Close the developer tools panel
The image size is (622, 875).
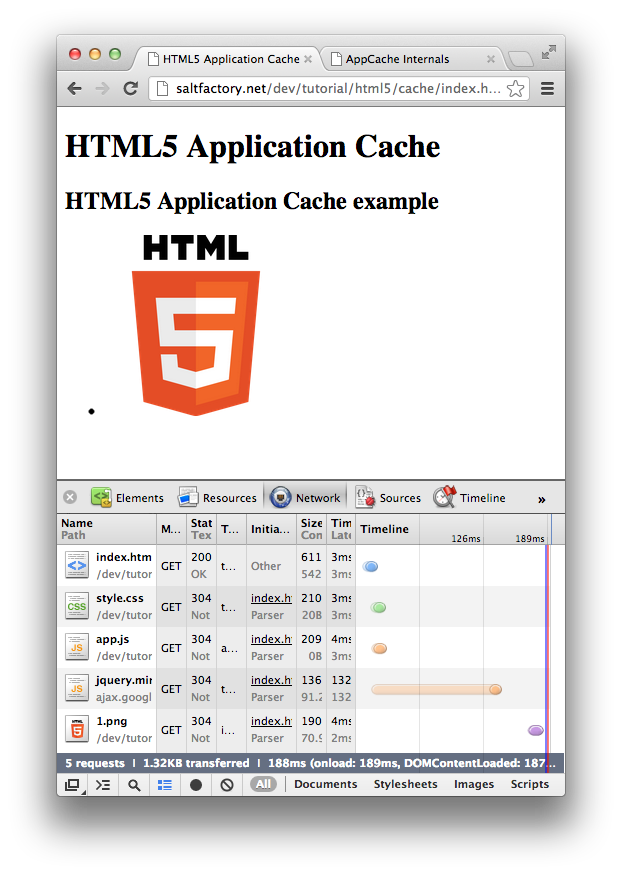click(70, 497)
